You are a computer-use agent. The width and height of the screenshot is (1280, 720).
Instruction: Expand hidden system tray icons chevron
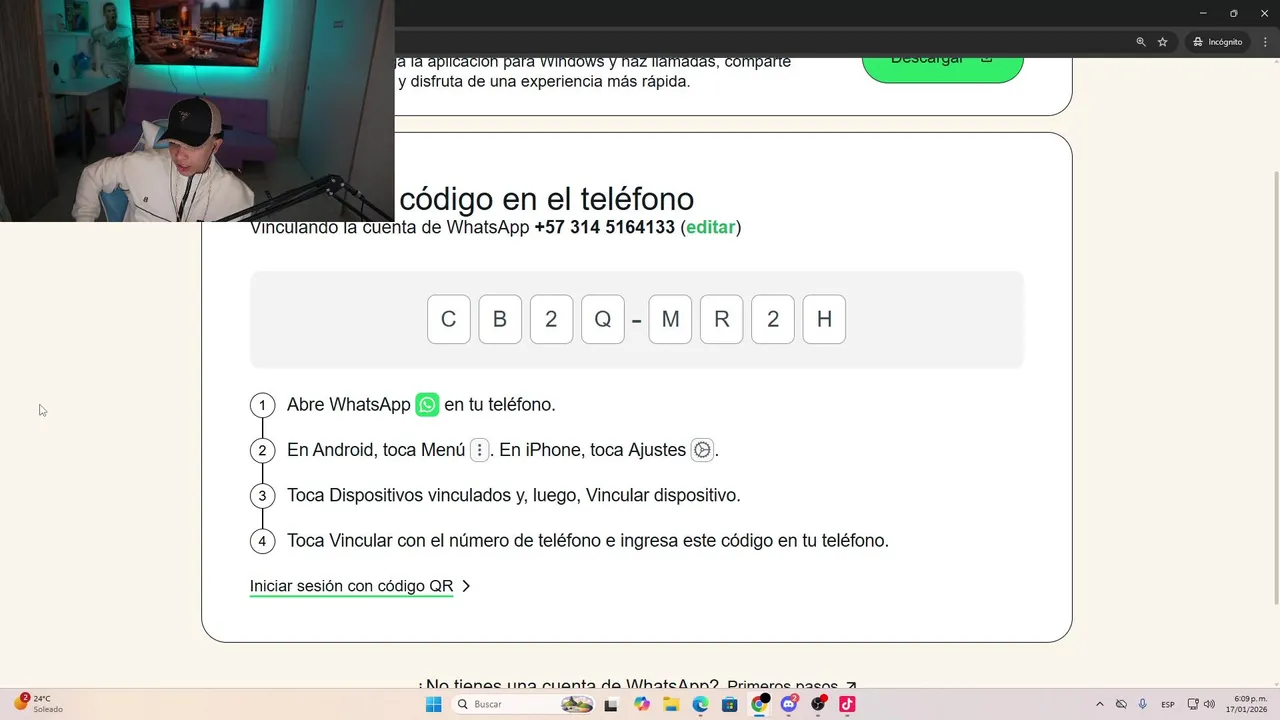(1100, 704)
